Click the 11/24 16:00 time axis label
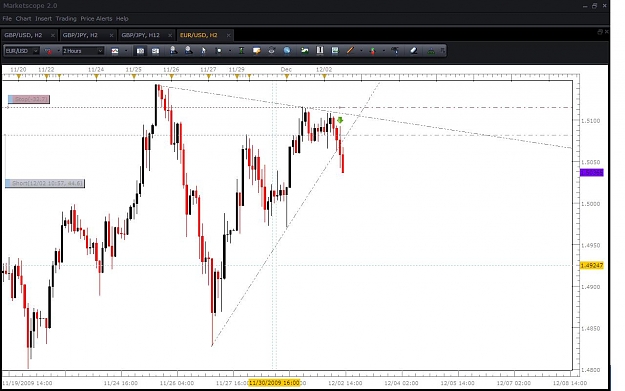The height and width of the screenshot is (391, 625). pyautogui.click(x=120, y=383)
